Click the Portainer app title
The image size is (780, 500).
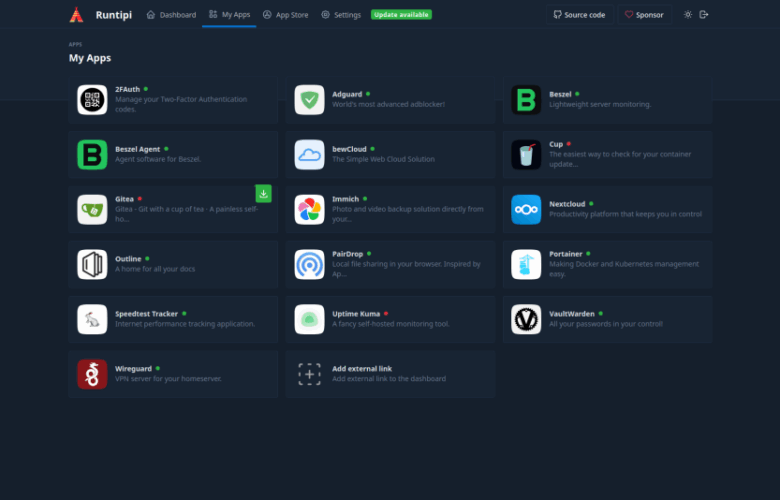[566, 254]
